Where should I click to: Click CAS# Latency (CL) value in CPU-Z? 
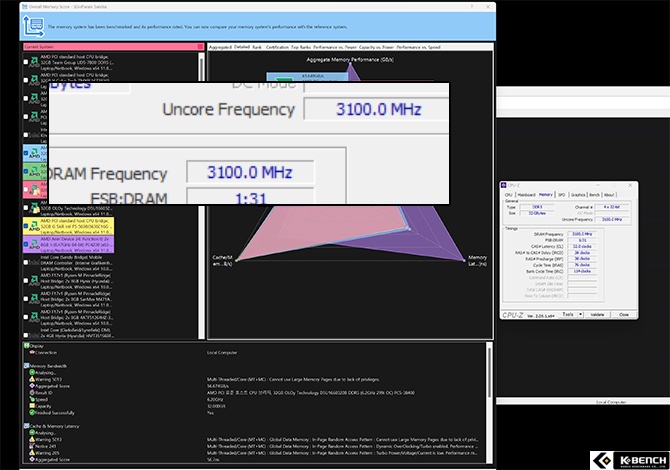pyautogui.click(x=582, y=247)
